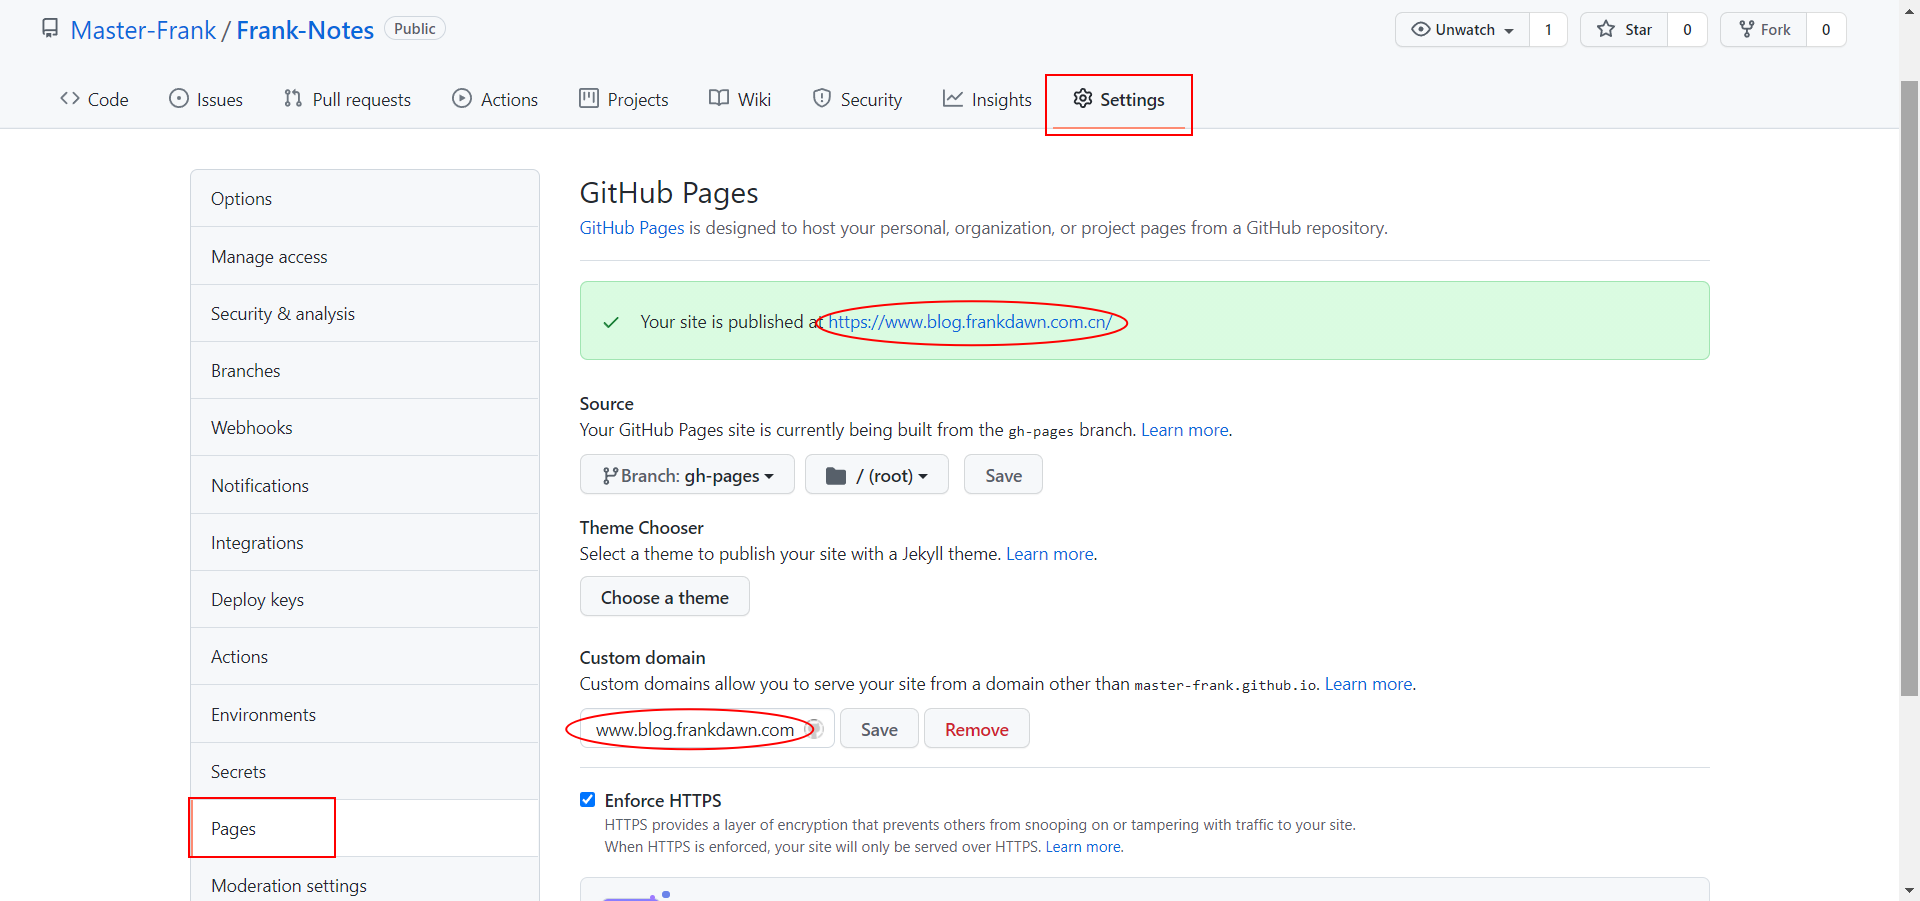The image size is (1920, 901).
Task: Click the vertical page scrollbar
Action: pyautogui.click(x=1909, y=388)
